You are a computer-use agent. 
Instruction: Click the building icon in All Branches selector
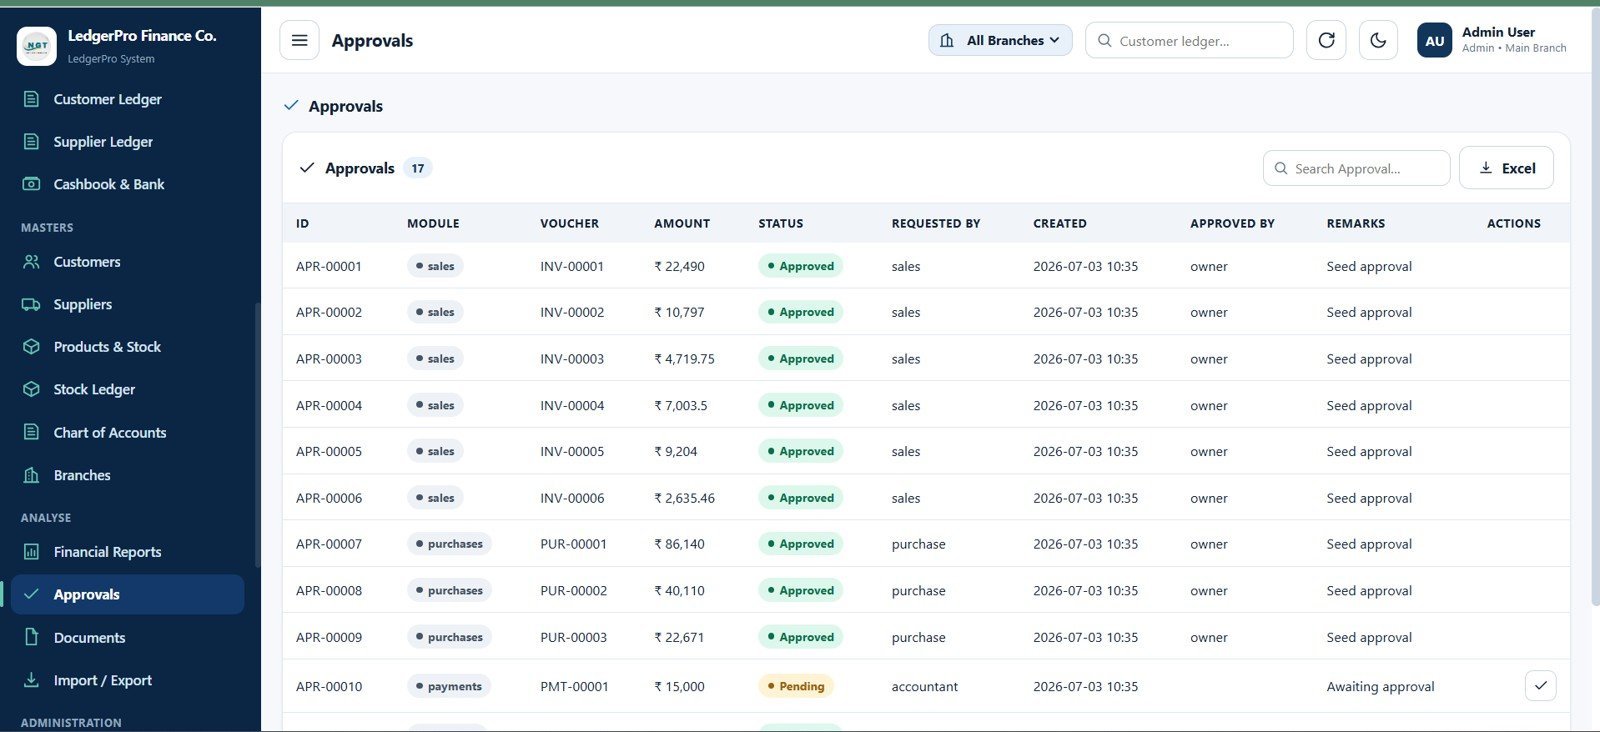click(946, 40)
